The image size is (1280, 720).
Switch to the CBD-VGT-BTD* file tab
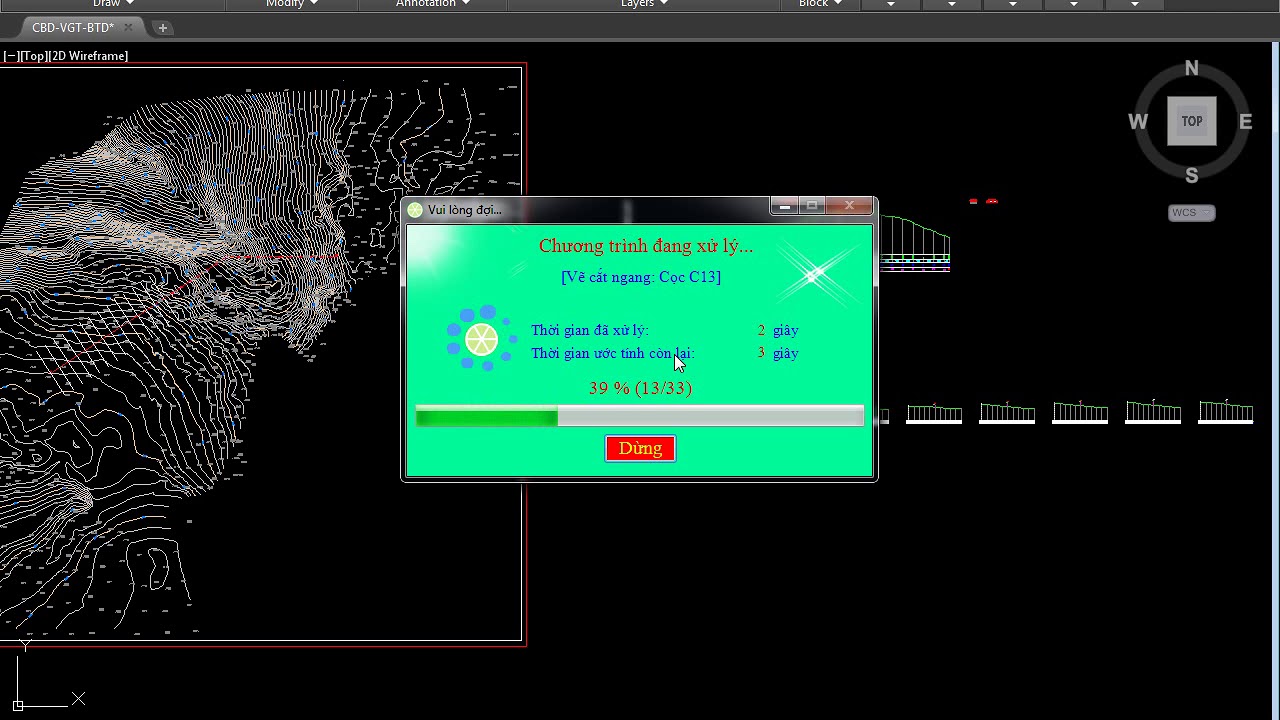pos(73,28)
